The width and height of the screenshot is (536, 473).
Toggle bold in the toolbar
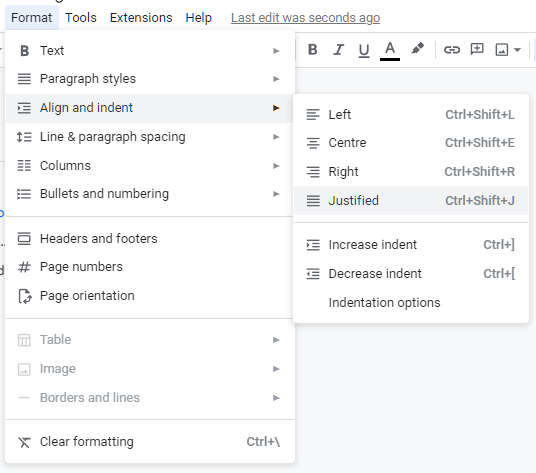[312, 50]
